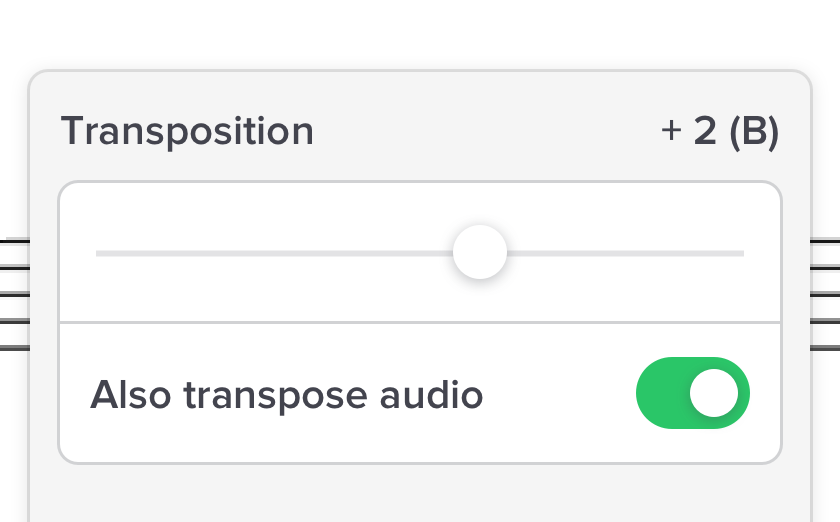Click the staff lines left of the panel
Screen dimensions: 840x522
(x=14, y=294)
